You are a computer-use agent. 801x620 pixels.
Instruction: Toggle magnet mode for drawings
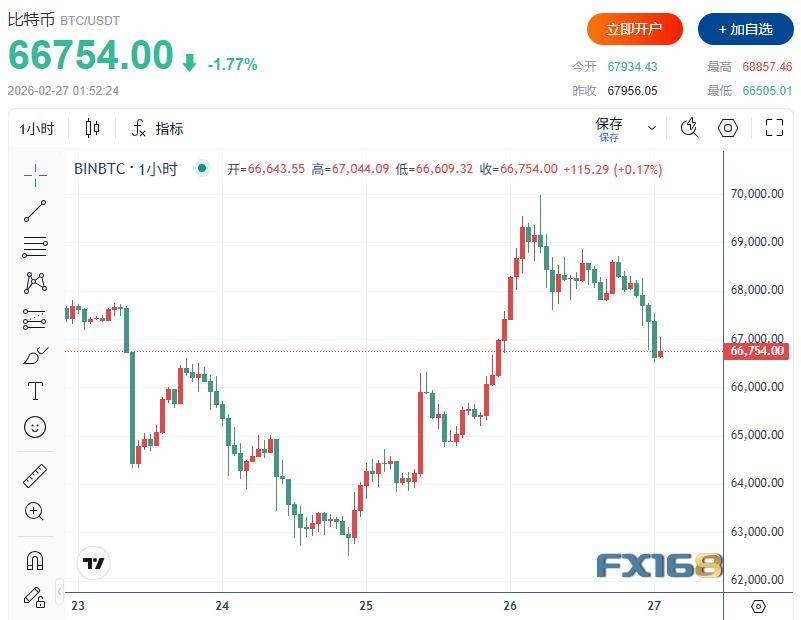(x=35, y=560)
